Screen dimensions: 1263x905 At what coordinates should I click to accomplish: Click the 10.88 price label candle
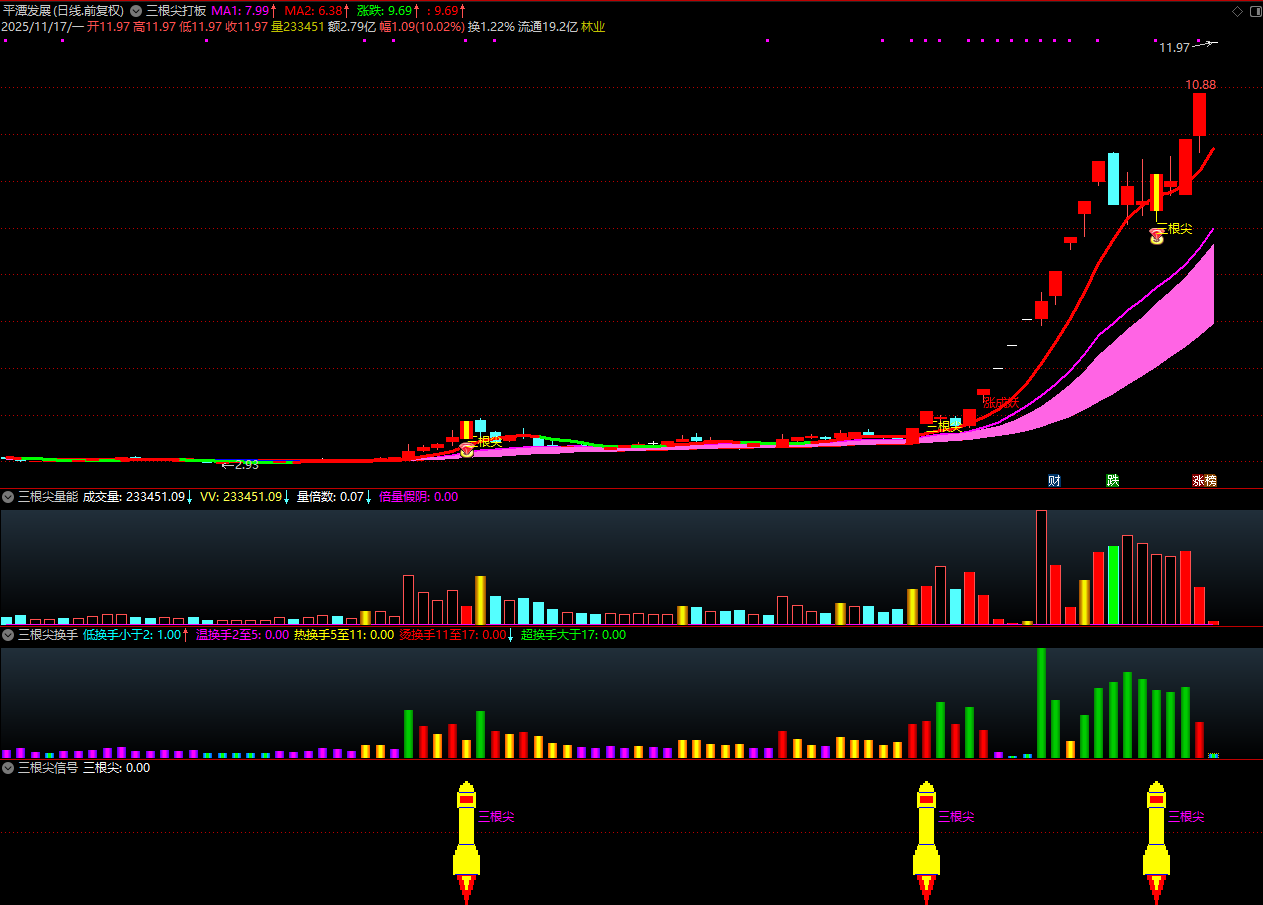click(x=1199, y=114)
